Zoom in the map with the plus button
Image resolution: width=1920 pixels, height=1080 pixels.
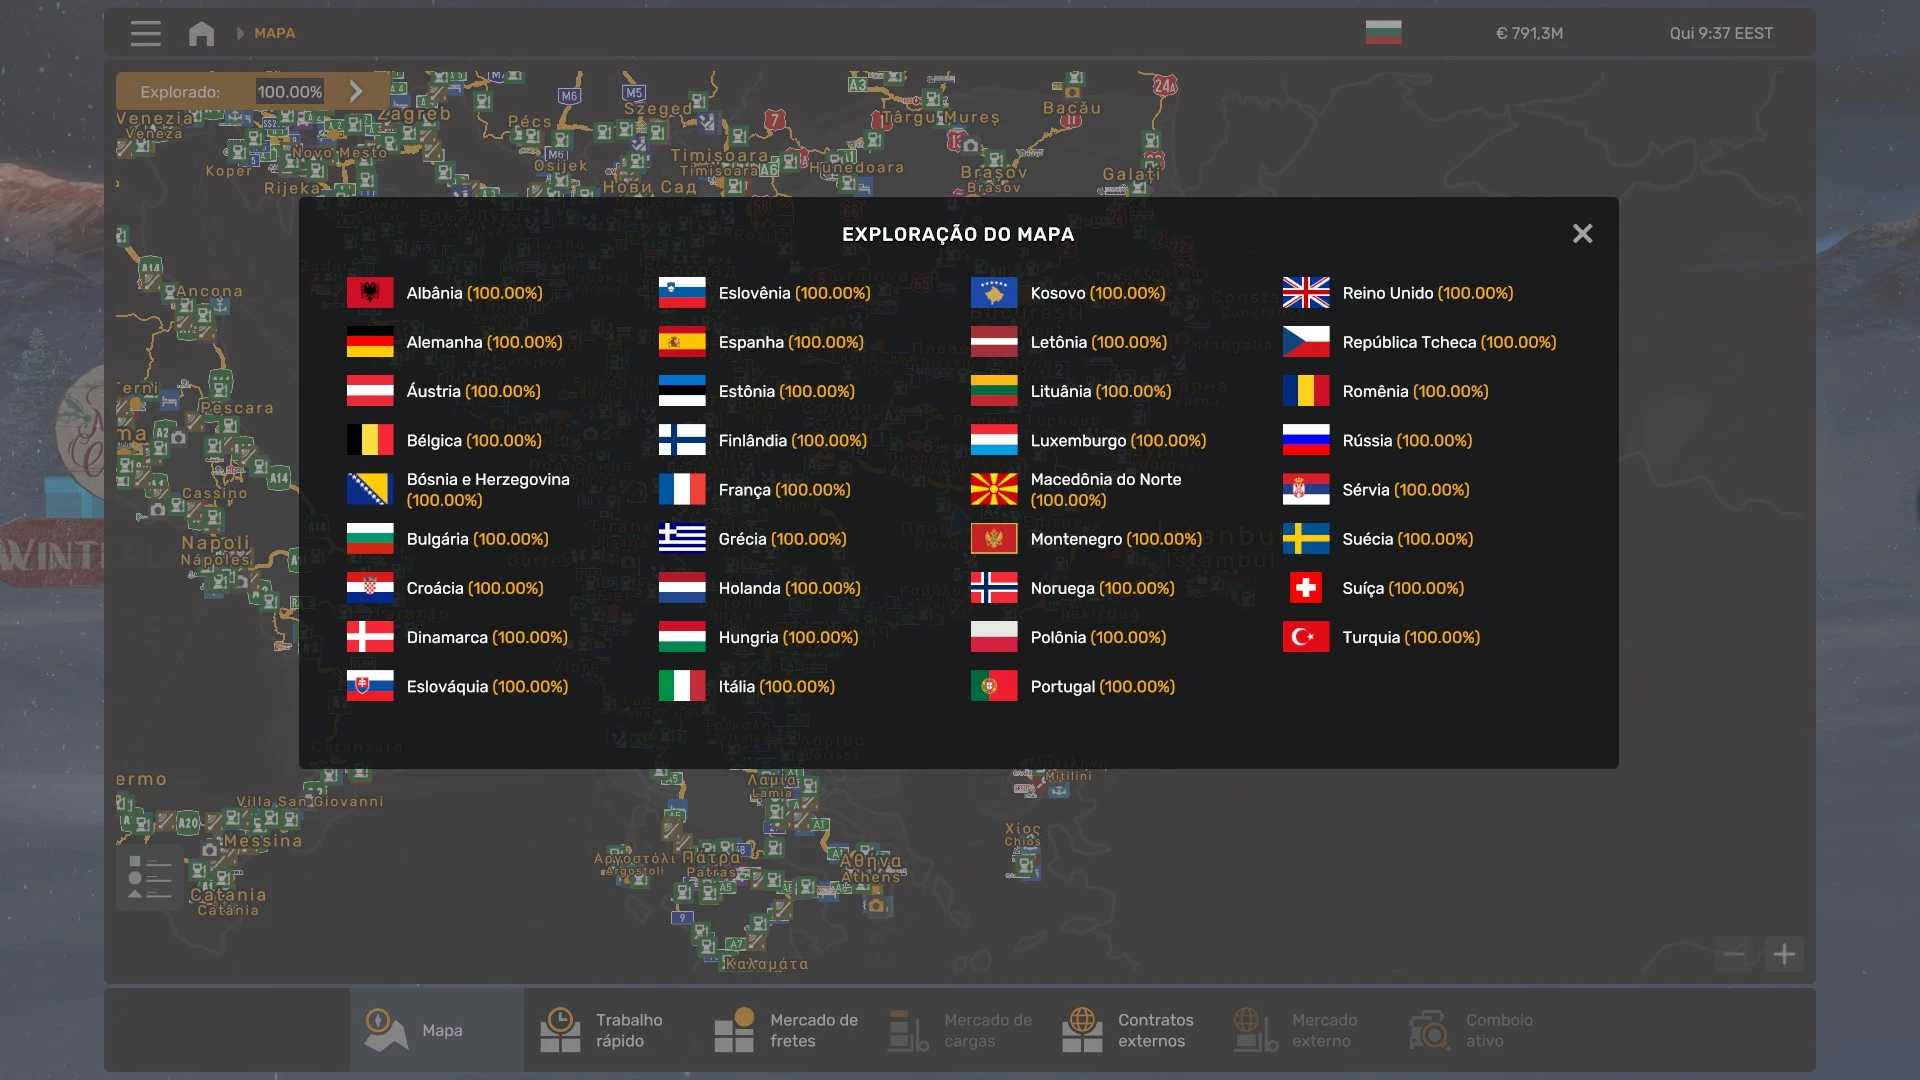click(1784, 954)
